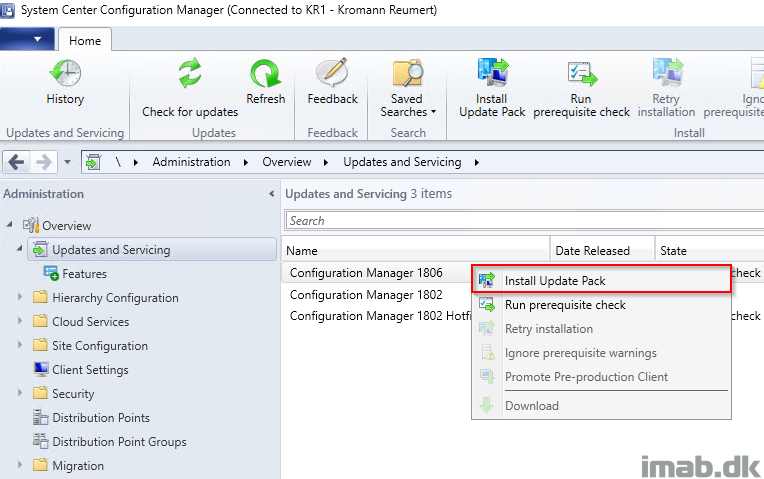Image resolution: width=764 pixels, height=479 pixels.
Task: Expand arrow after Overview breadcrumb
Action: point(326,162)
